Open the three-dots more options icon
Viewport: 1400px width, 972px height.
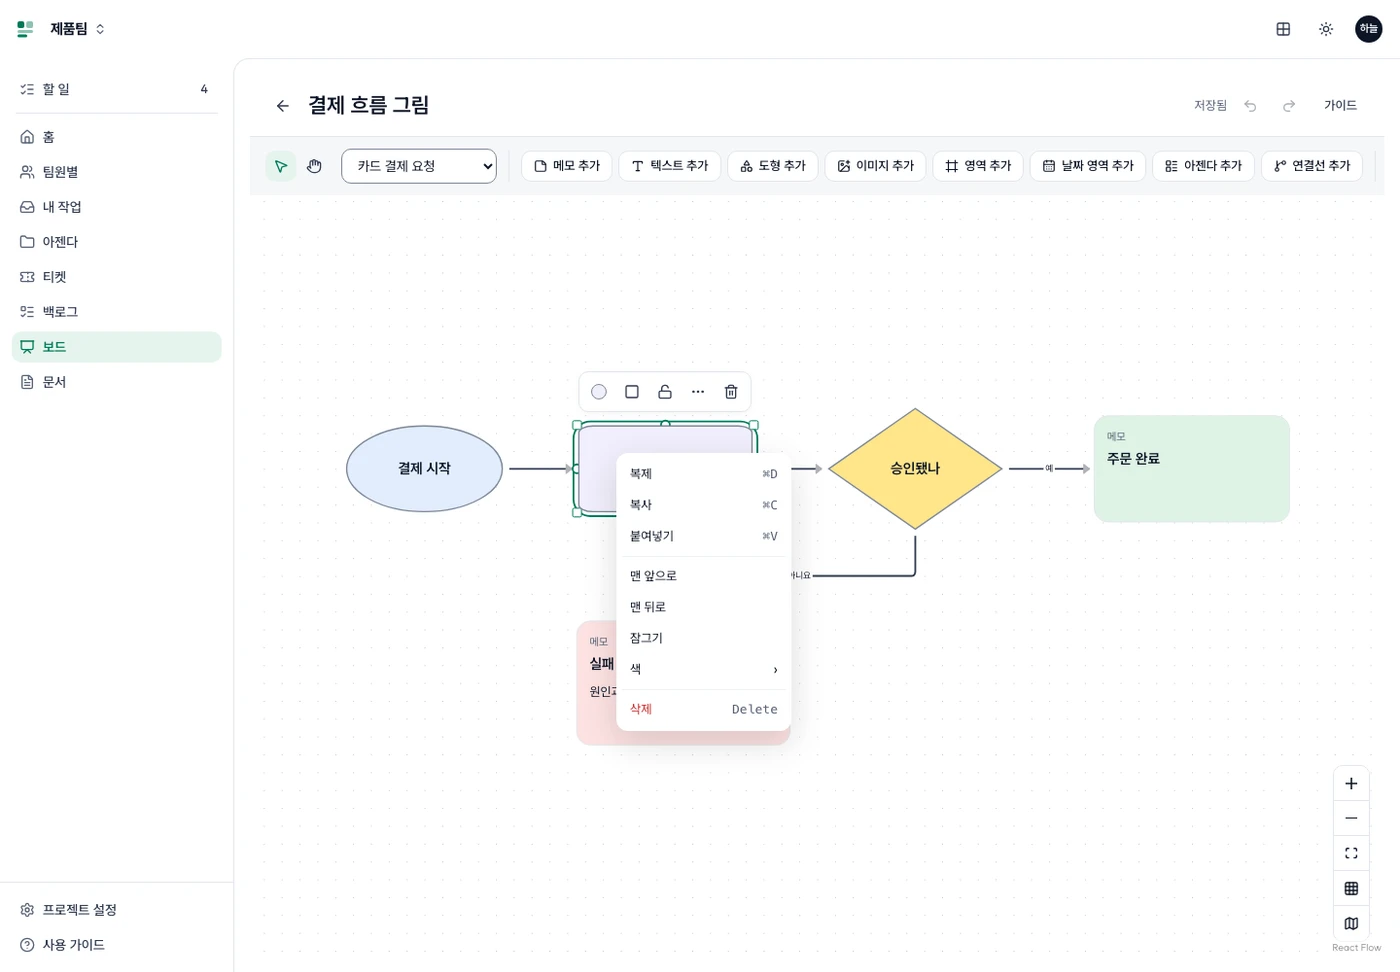(698, 392)
